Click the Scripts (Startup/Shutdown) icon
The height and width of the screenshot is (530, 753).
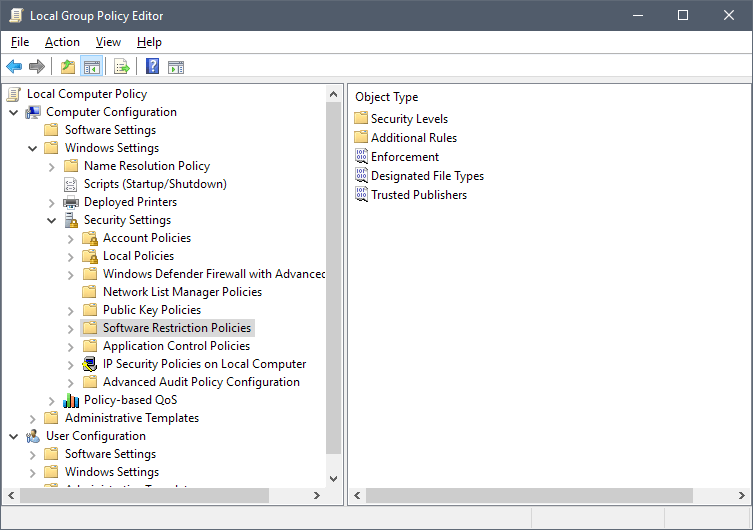(71, 184)
